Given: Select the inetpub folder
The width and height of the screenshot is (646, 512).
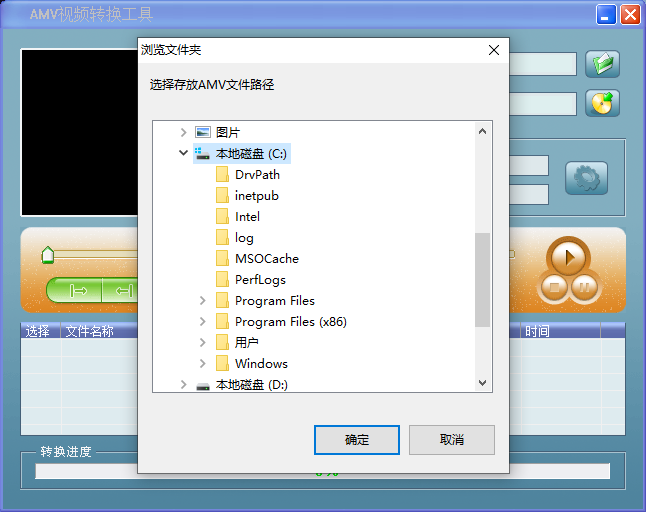Looking at the screenshot, I should coord(247,196).
